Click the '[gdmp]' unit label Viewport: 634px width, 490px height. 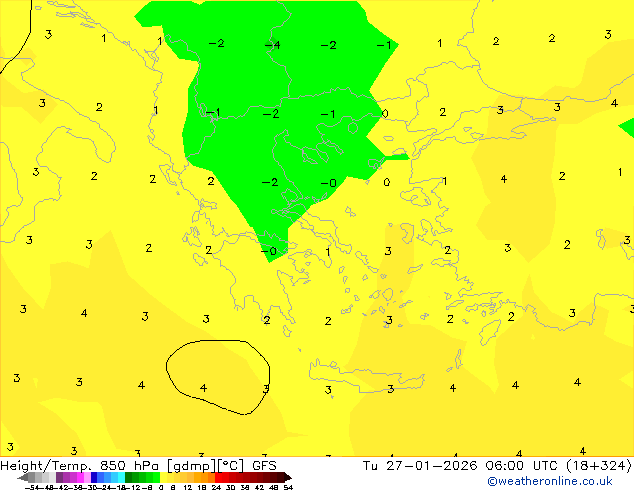click(192, 466)
